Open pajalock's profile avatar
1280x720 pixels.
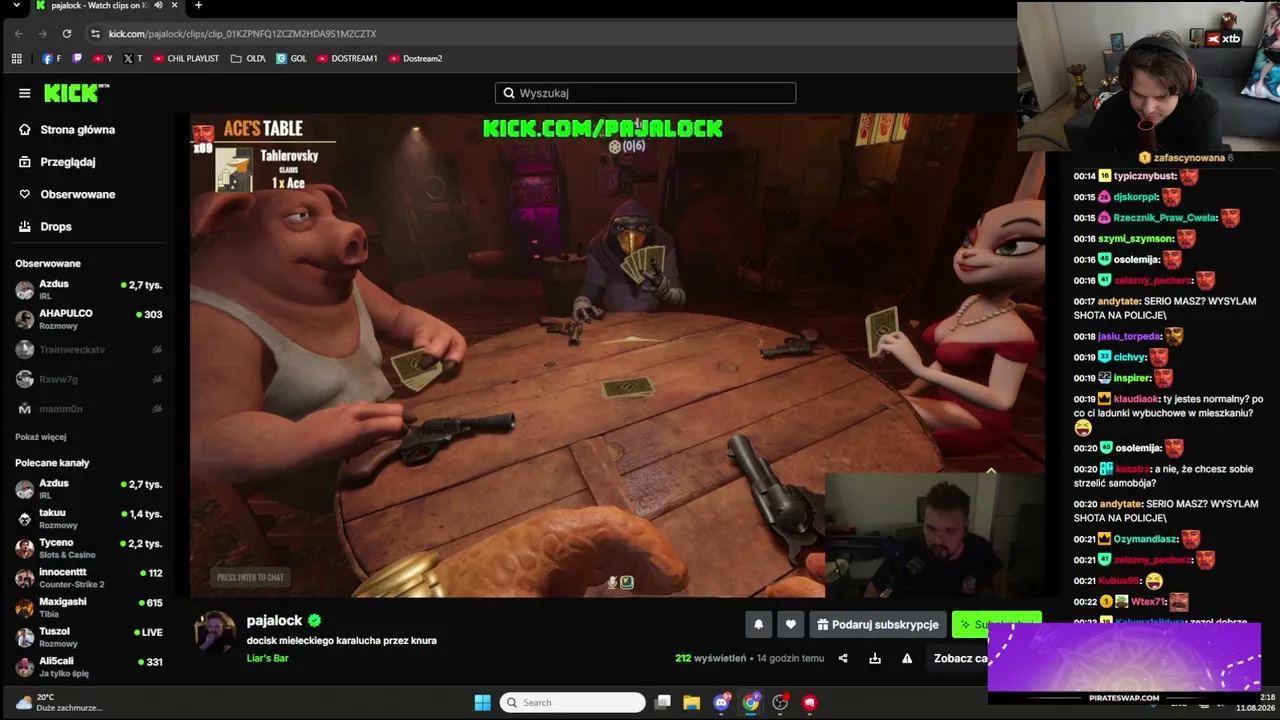pos(214,632)
